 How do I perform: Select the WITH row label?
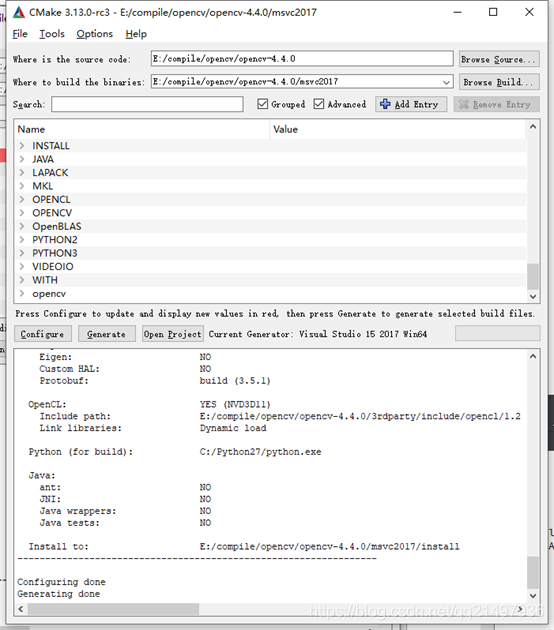pos(45,280)
